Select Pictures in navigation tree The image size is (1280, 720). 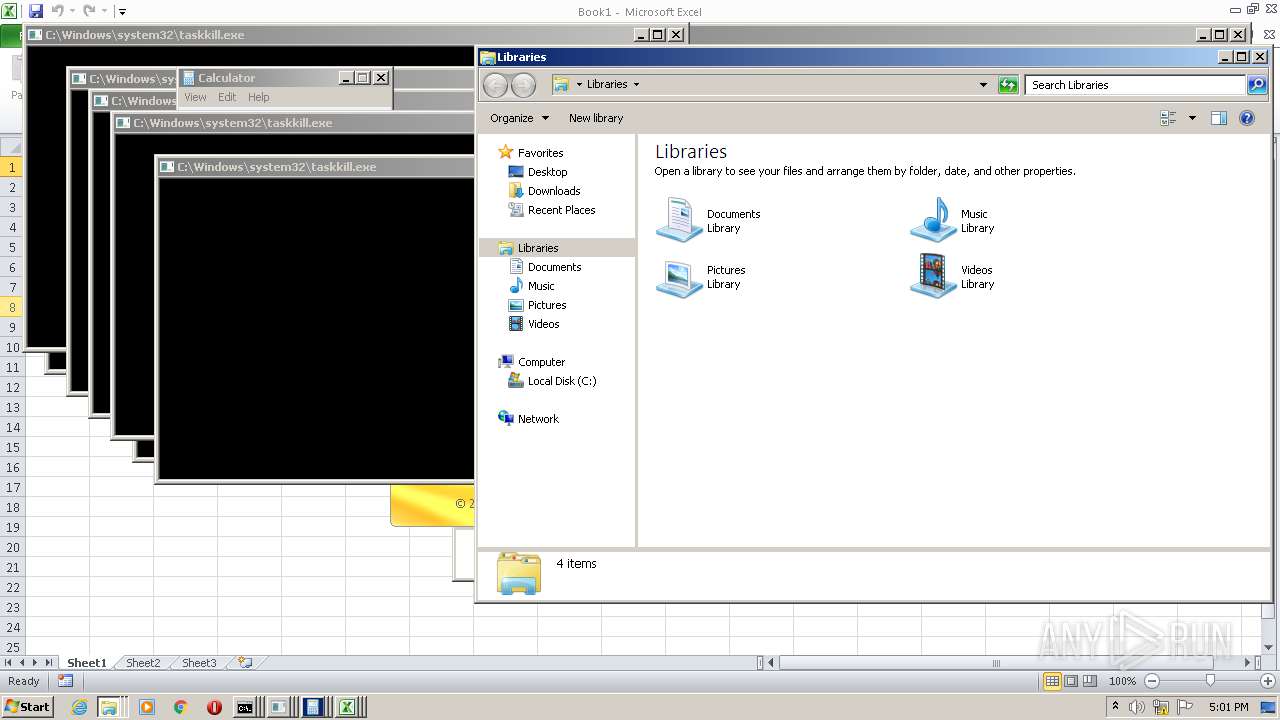click(x=547, y=305)
